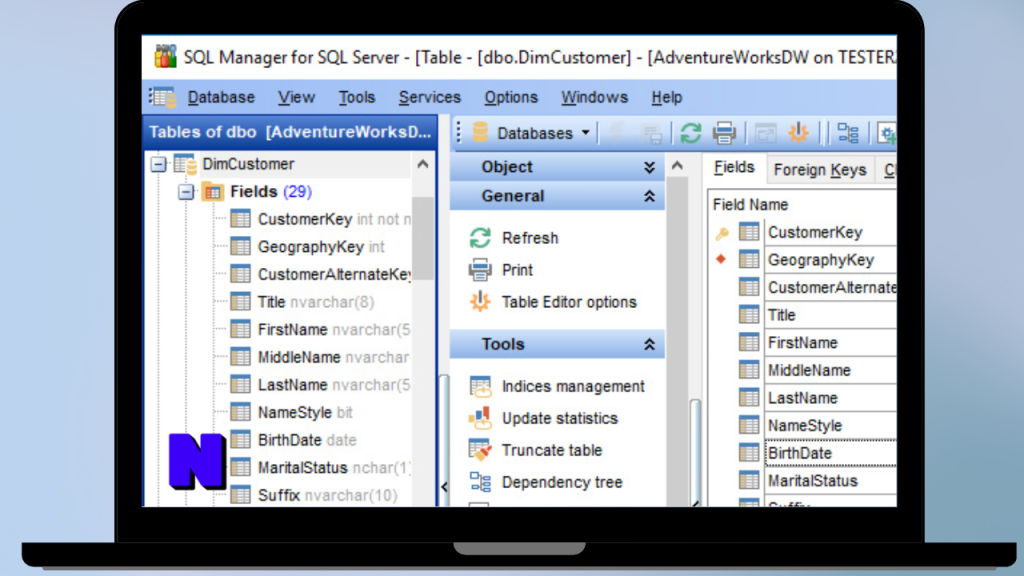The width and height of the screenshot is (1024, 576).
Task: Click the Dependency tree link in Tools
Action: 562,482
